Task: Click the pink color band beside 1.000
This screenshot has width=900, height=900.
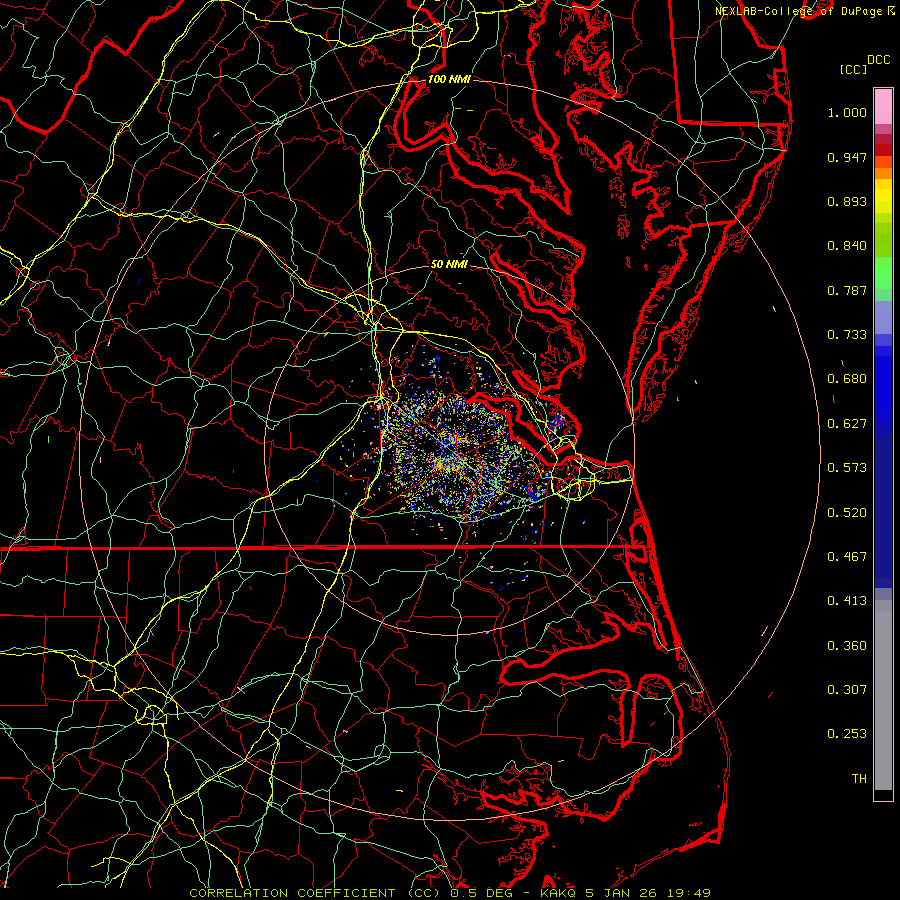Action: [x=883, y=107]
